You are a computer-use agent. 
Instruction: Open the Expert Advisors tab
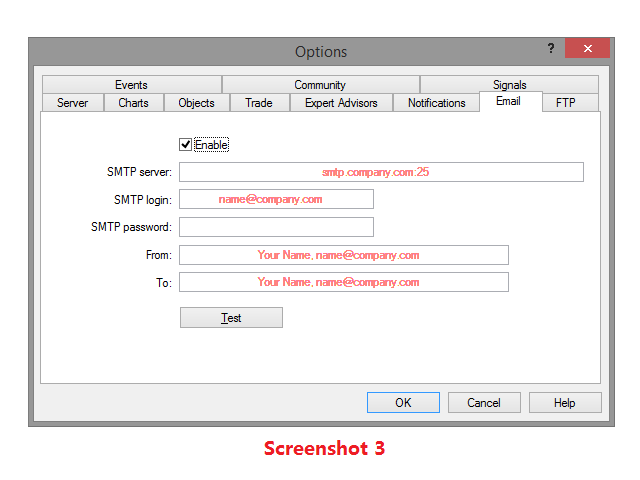point(341,103)
